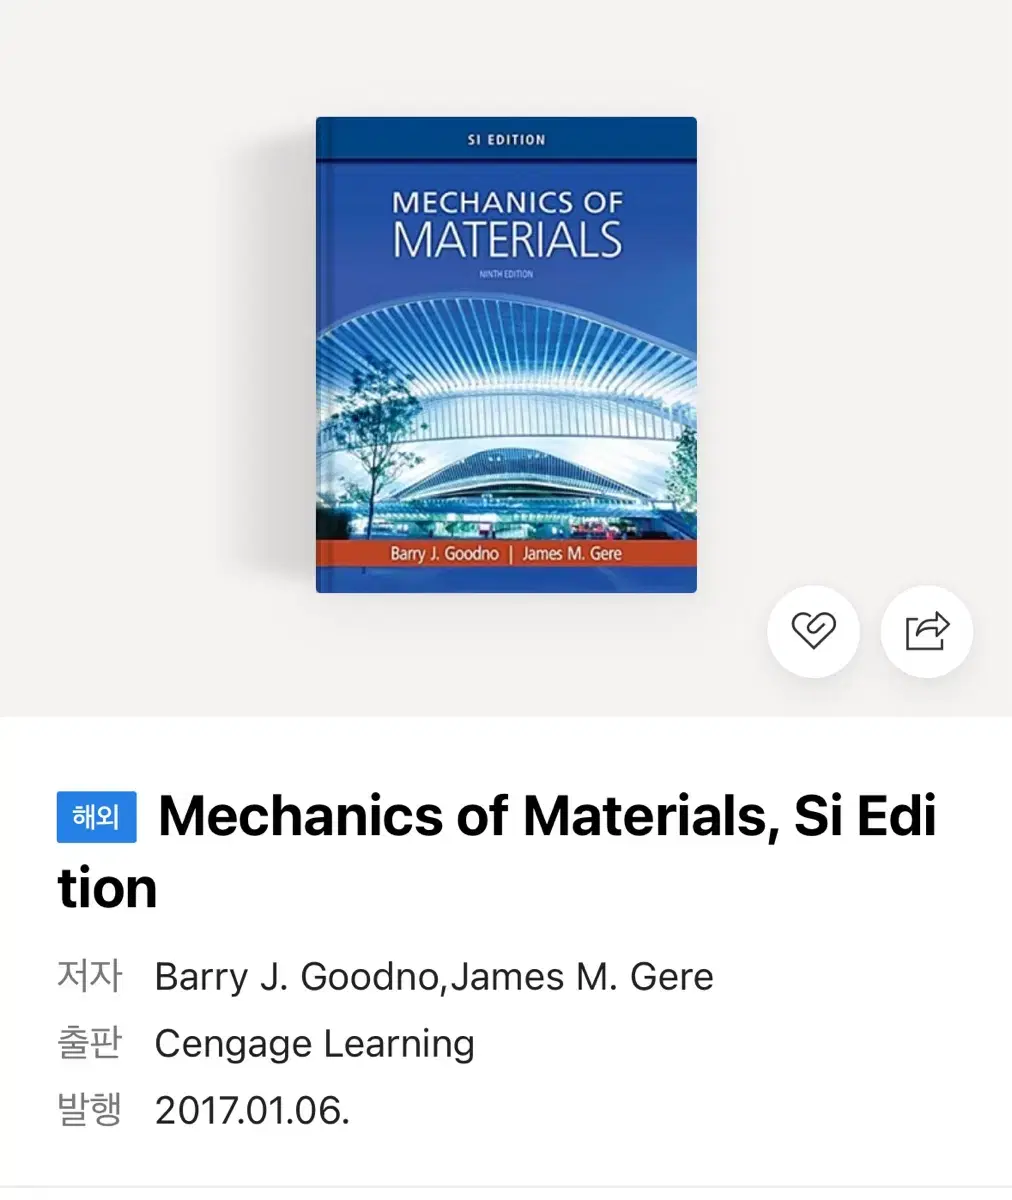Tap the word 'tion' on title's second line
The height and width of the screenshot is (1200, 1012).
tap(107, 888)
